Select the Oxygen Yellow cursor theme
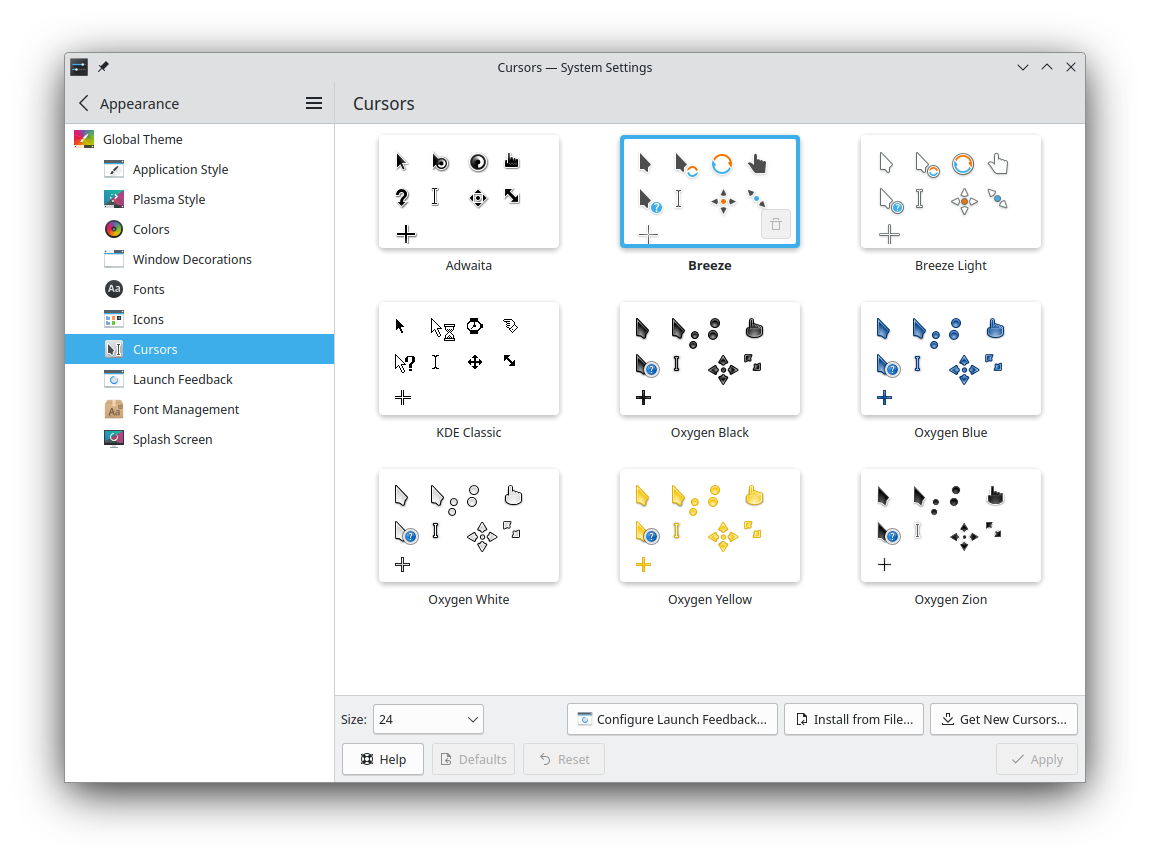 coord(710,526)
